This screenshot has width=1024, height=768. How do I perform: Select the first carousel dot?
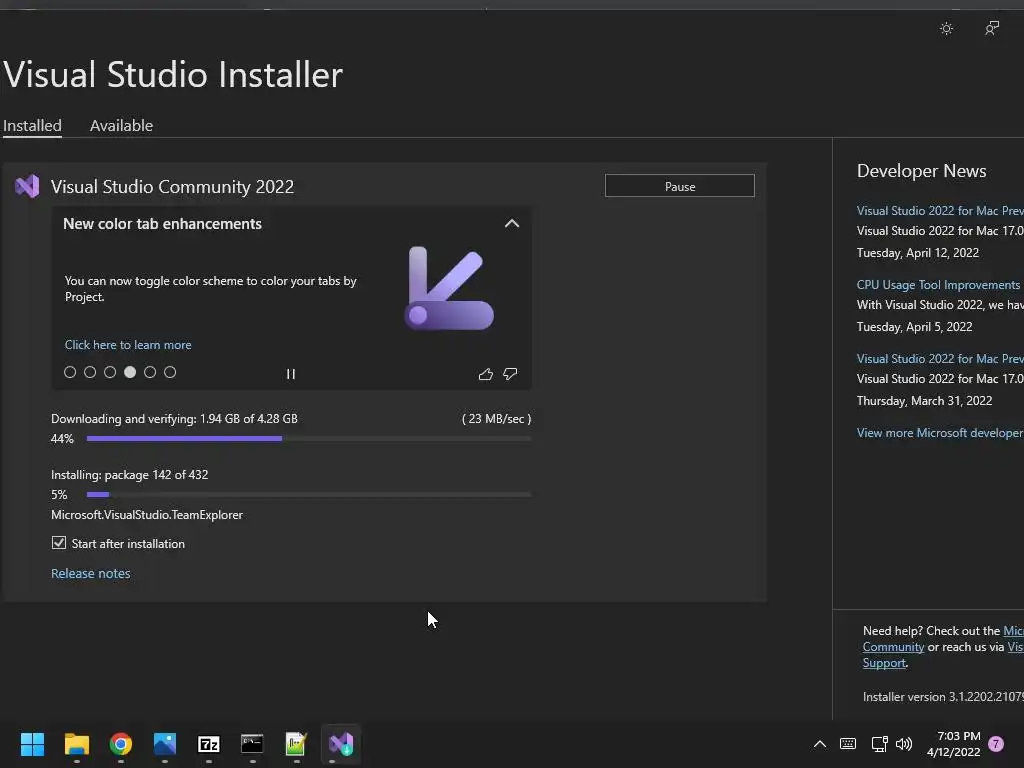(x=70, y=372)
